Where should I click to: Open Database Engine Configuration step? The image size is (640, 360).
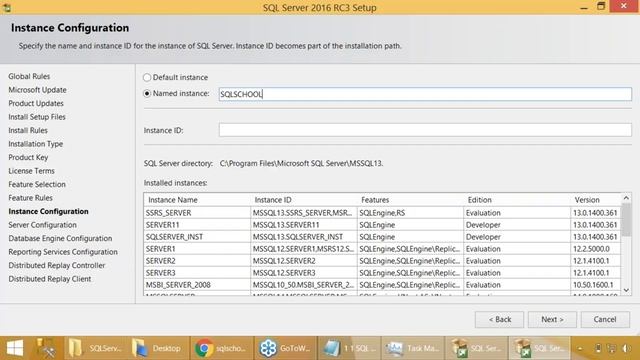[60, 238]
